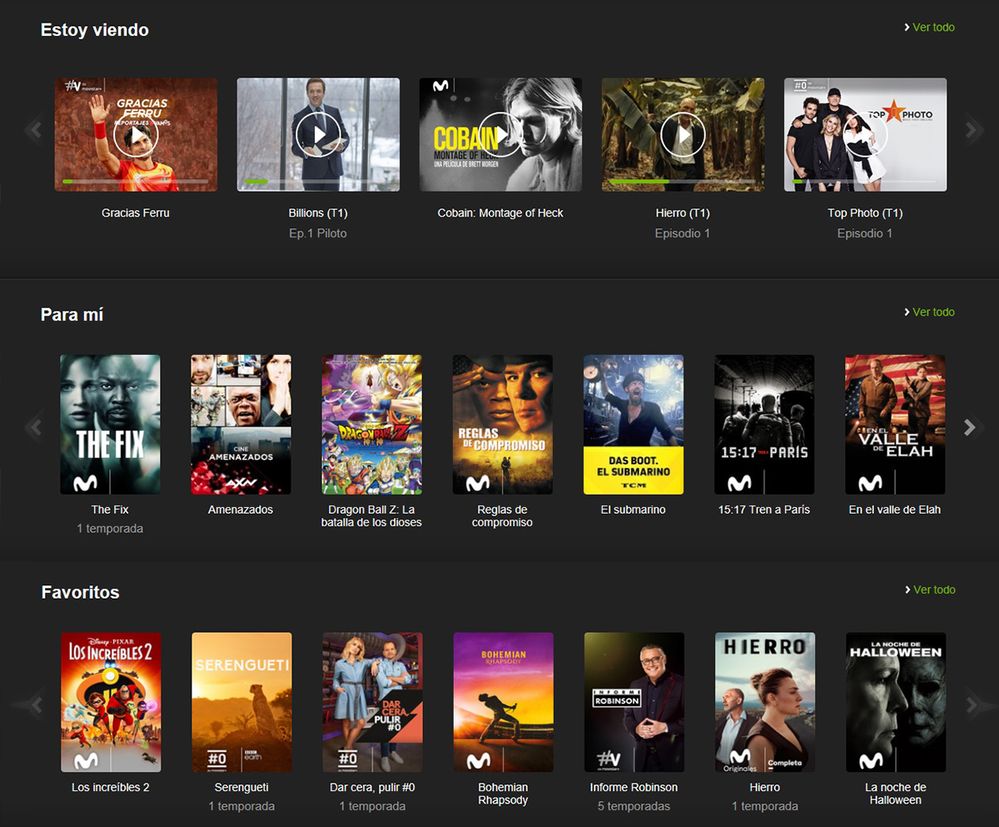Image resolution: width=999 pixels, height=827 pixels.
Task: Click right arrow of Para mí carousel
Action: 969,427
